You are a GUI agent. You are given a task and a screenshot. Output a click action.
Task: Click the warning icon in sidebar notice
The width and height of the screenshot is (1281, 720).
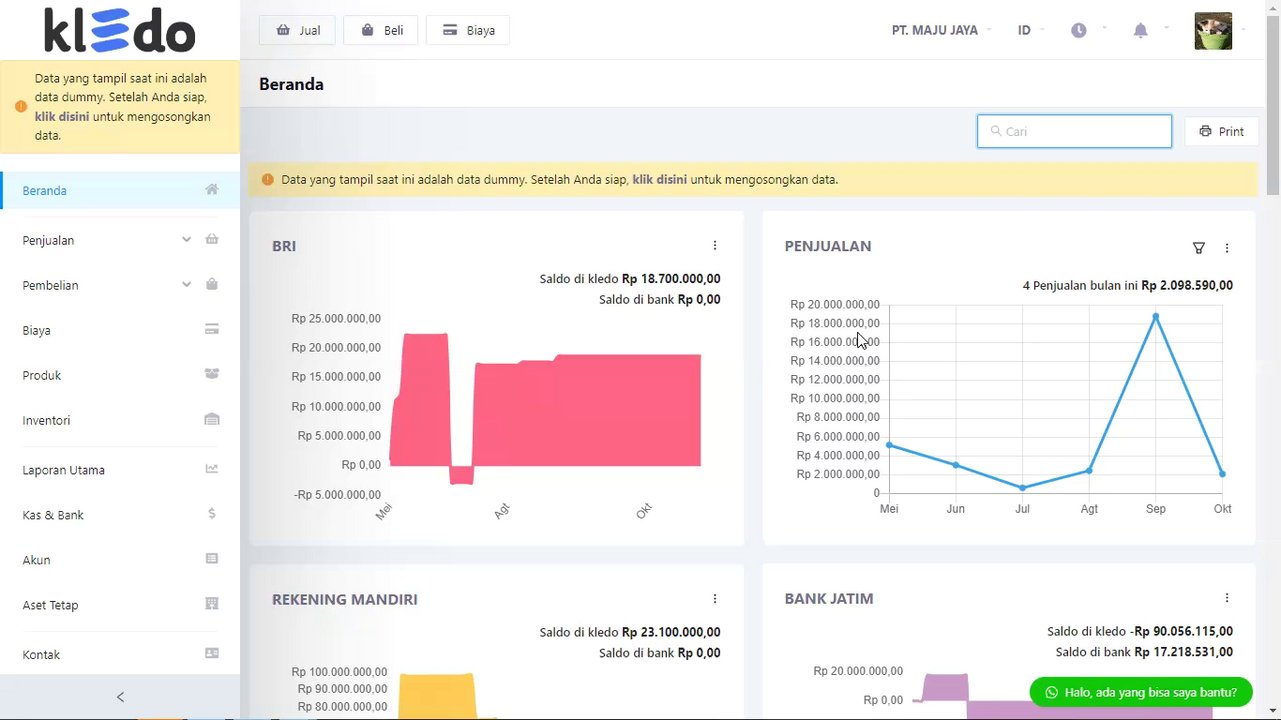[21, 106]
